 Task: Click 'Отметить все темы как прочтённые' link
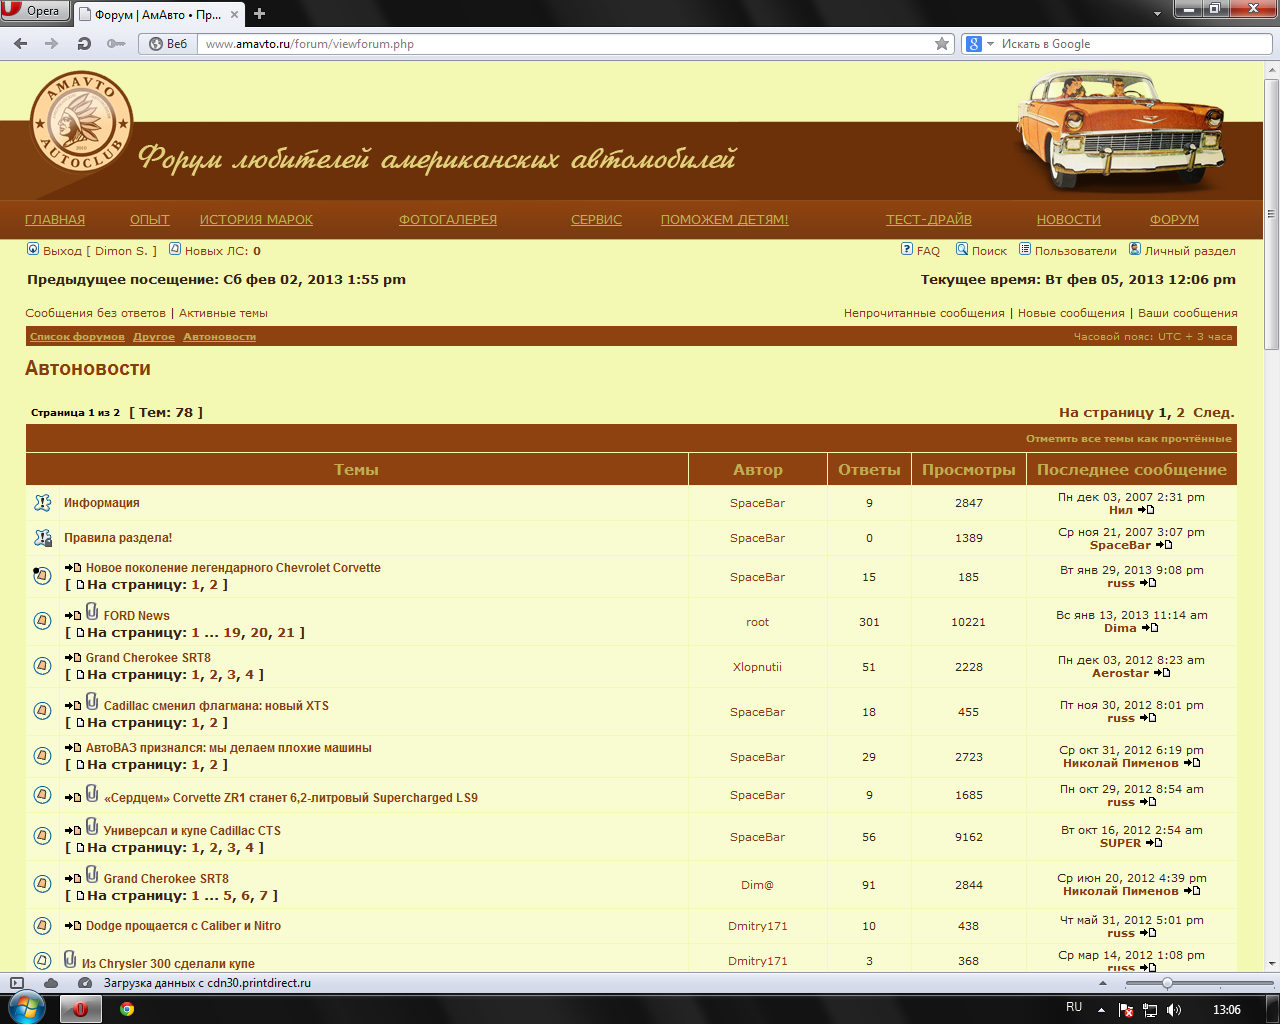[x=1128, y=439]
